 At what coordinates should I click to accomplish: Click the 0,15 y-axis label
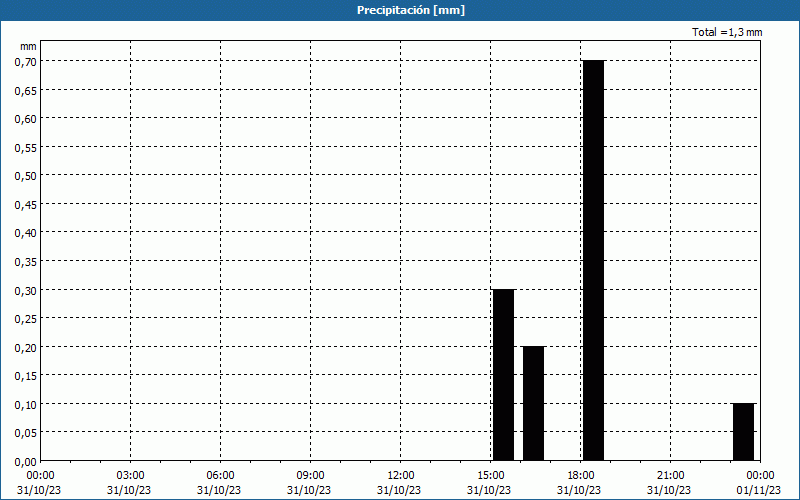[25, 377]
